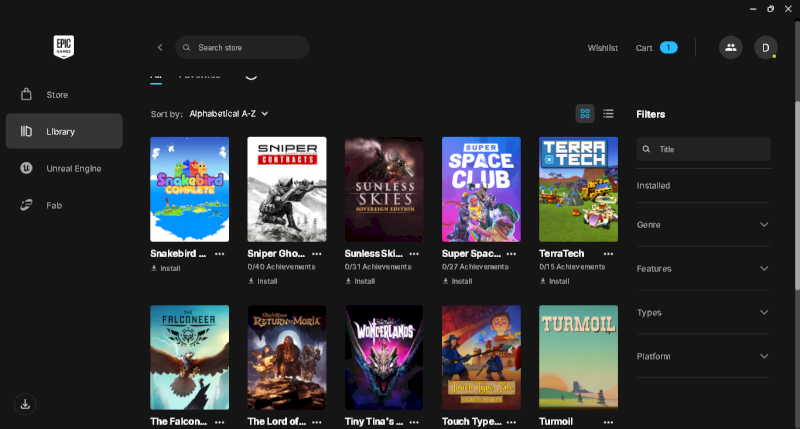Viewport: 800px width, 429px height.
Task: Open the Snakebird options (three dots)
Action: click(x=220, y=254)
